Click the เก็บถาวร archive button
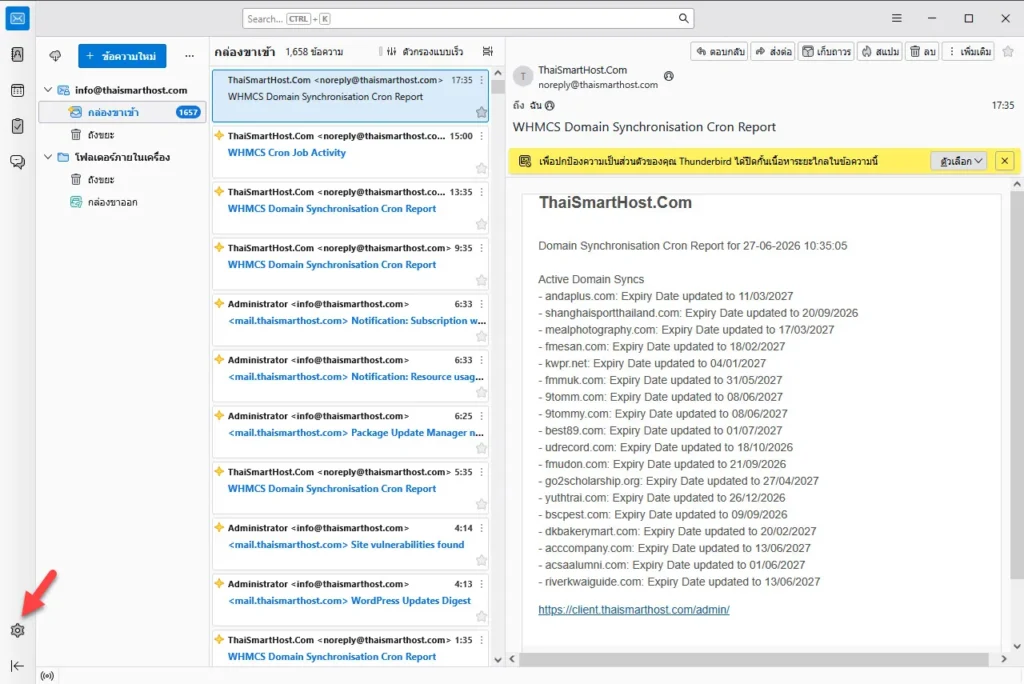The height and width of the screenshot is (684, 1024). [x=827, y=52]
